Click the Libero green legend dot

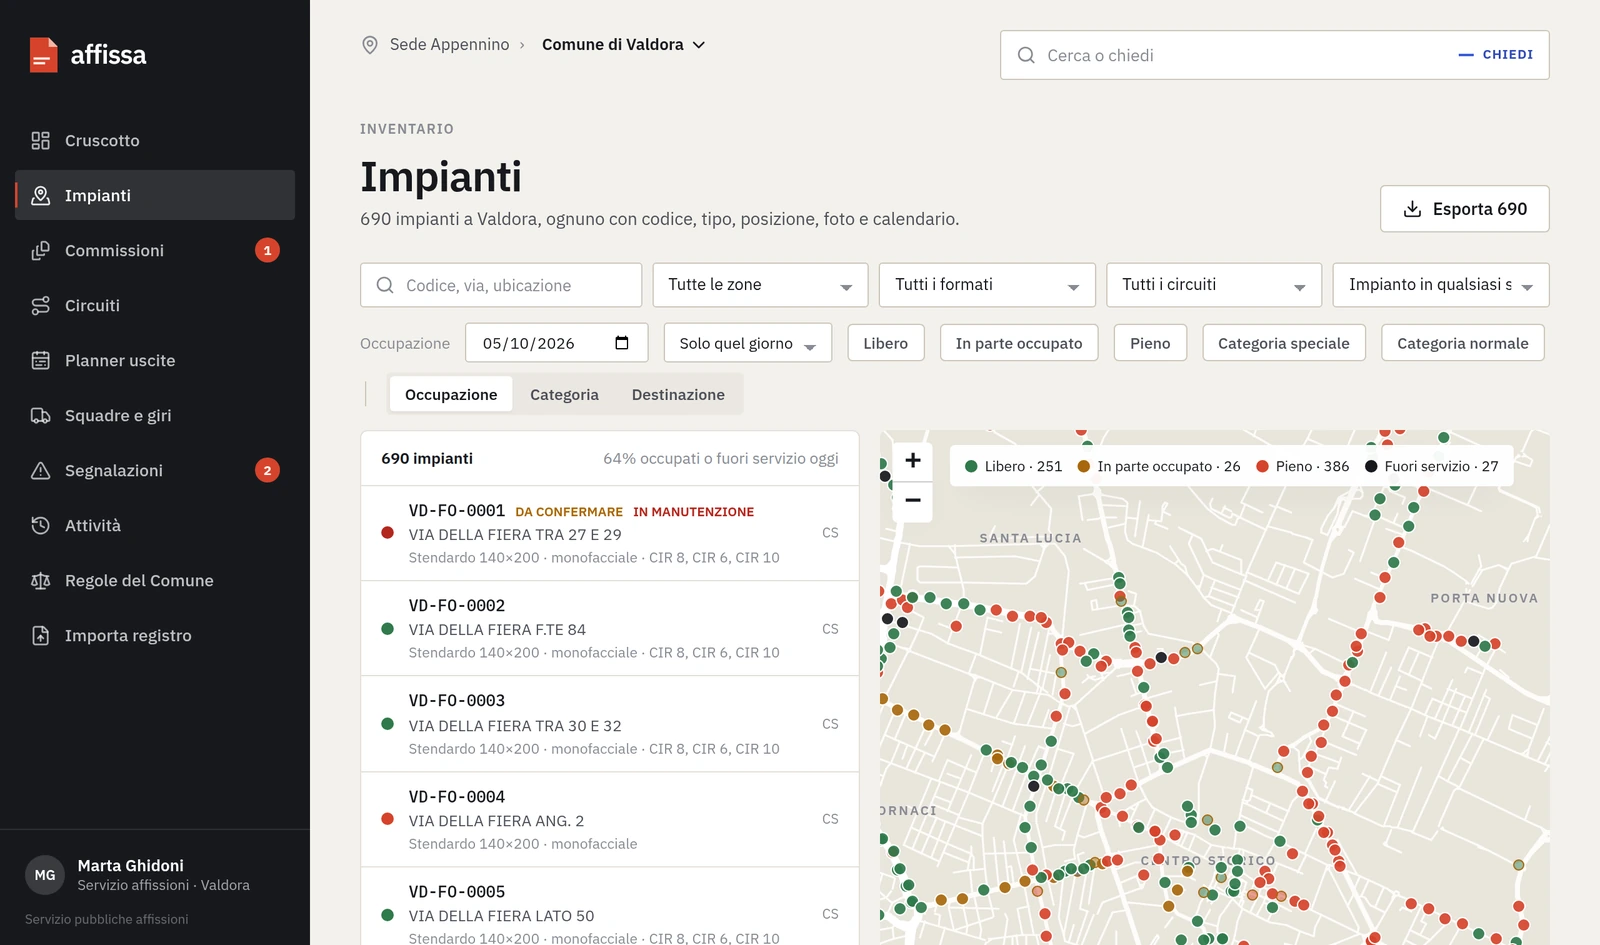click(971, 466)
